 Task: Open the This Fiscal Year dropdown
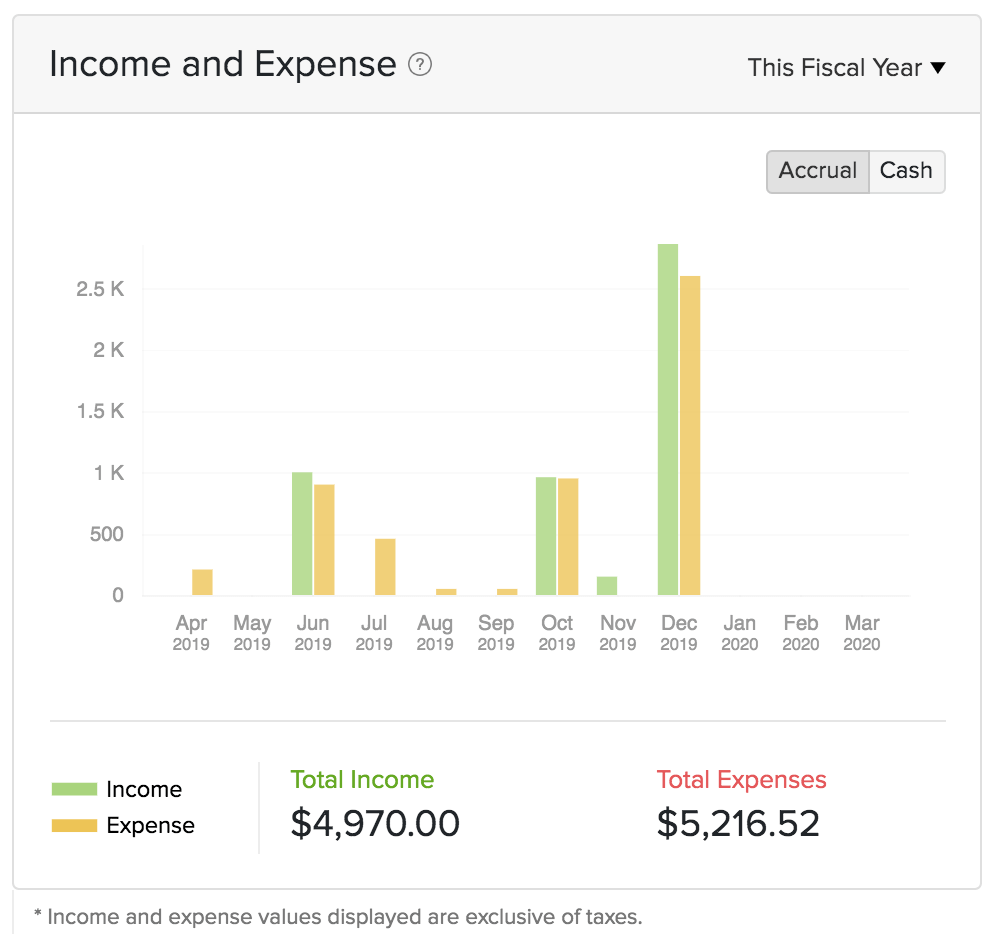click(846, 68)
